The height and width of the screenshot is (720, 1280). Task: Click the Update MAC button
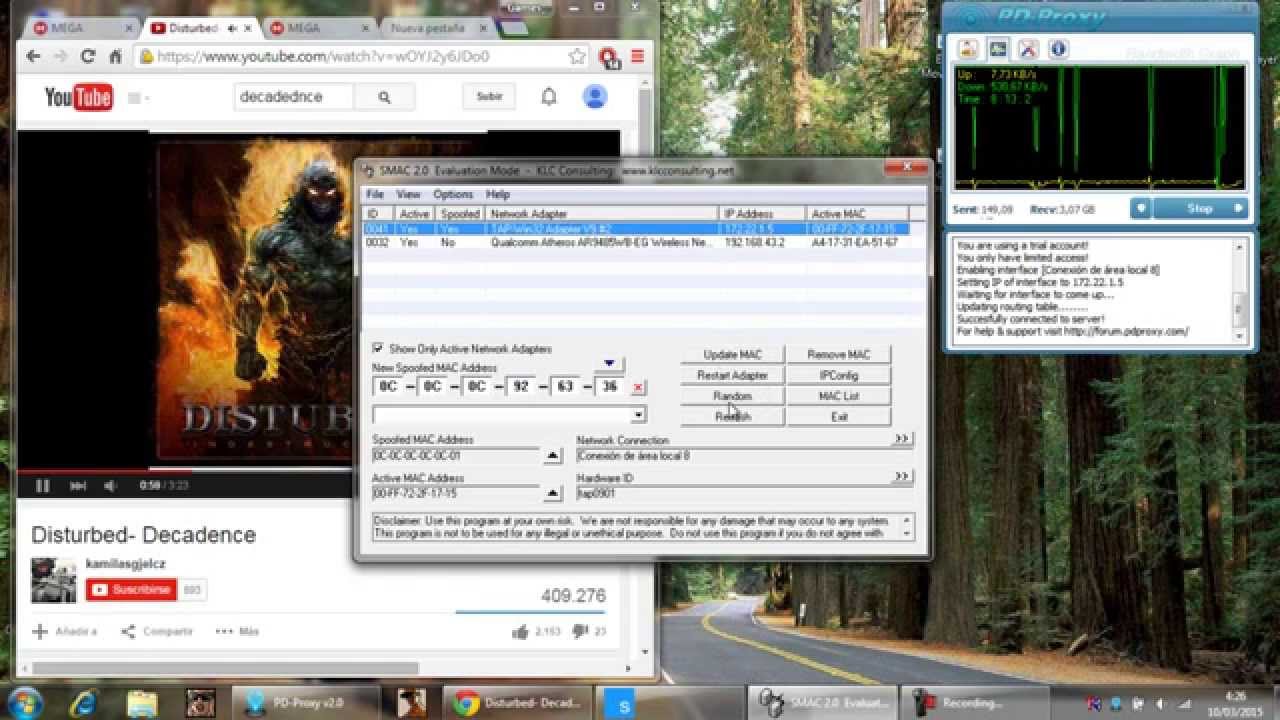[x=732, y=355]
